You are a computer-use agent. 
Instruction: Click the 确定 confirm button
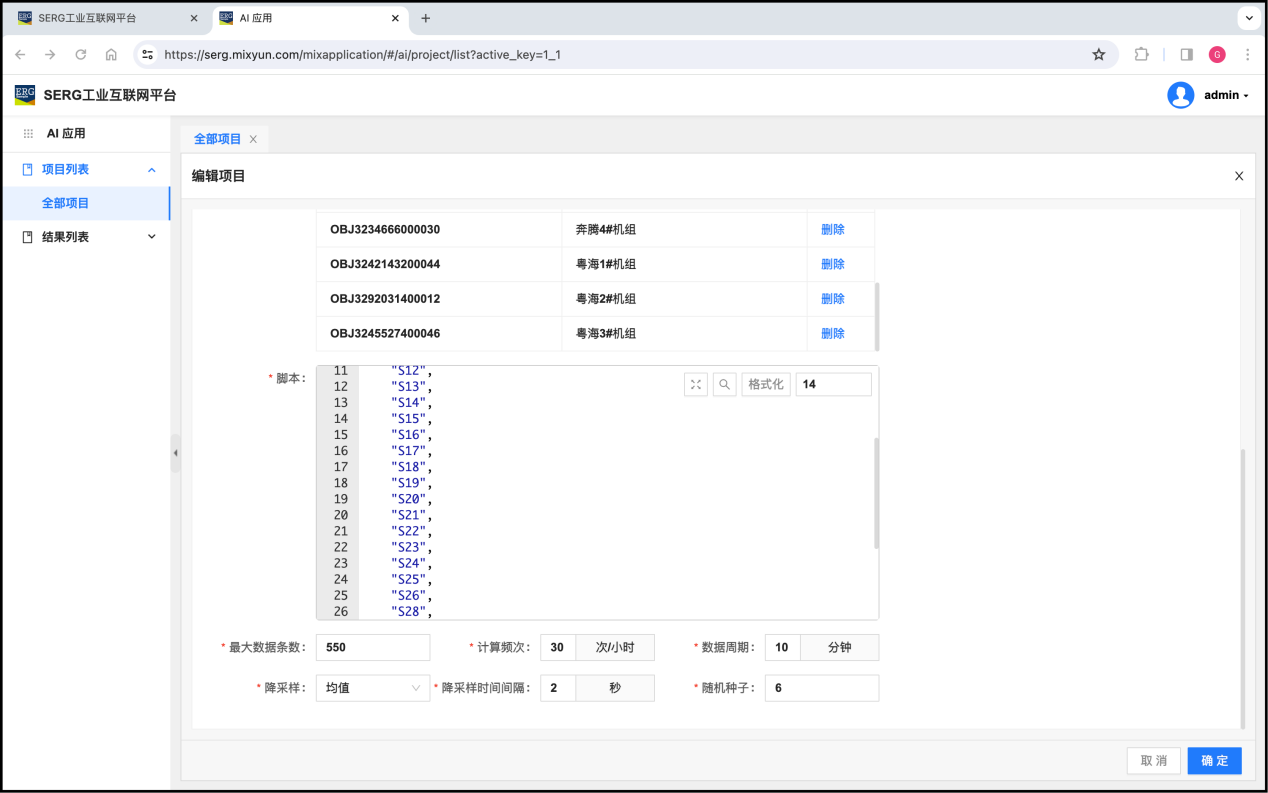click(x=1214, y=761)
